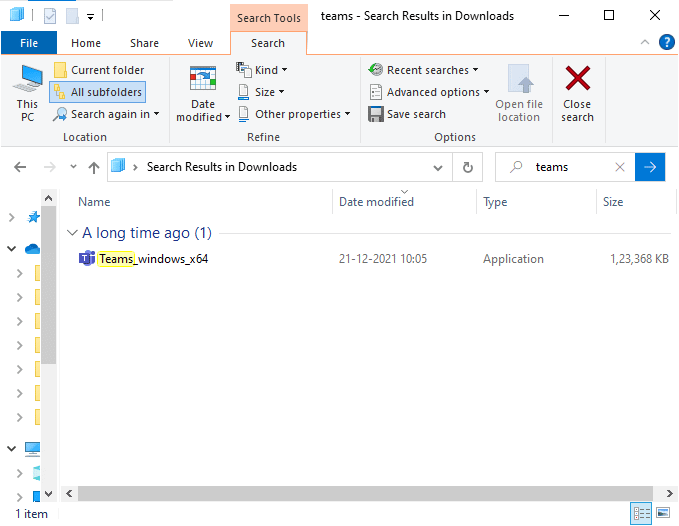This screenshot has height=526, width=679.
Task: Switch to the Share ribbon tab
Action: click(x=144, y=43)
